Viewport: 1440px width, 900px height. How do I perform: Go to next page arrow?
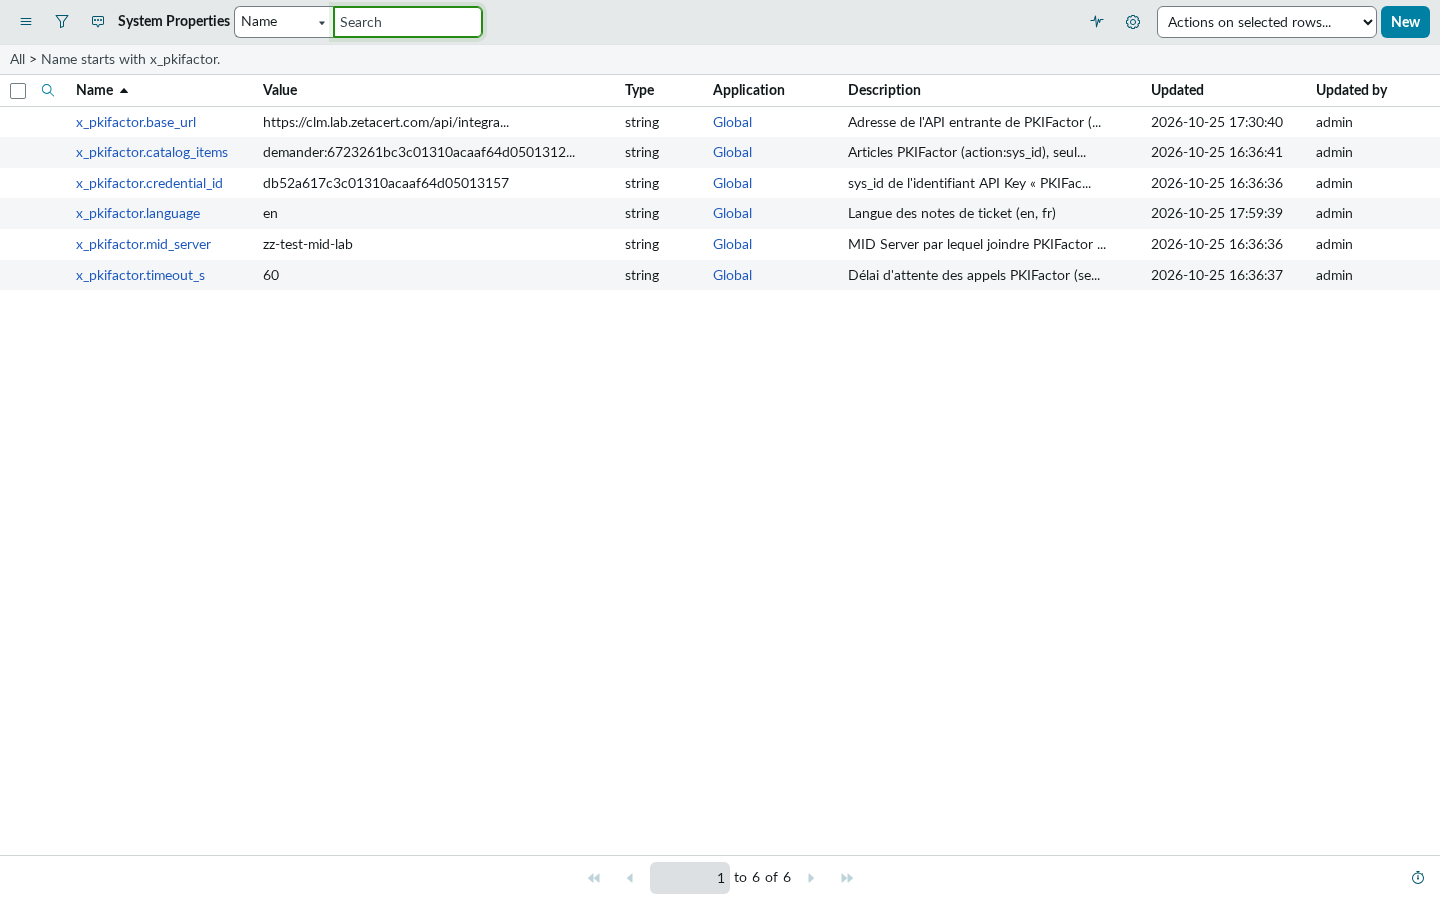[x=811, y=878]
